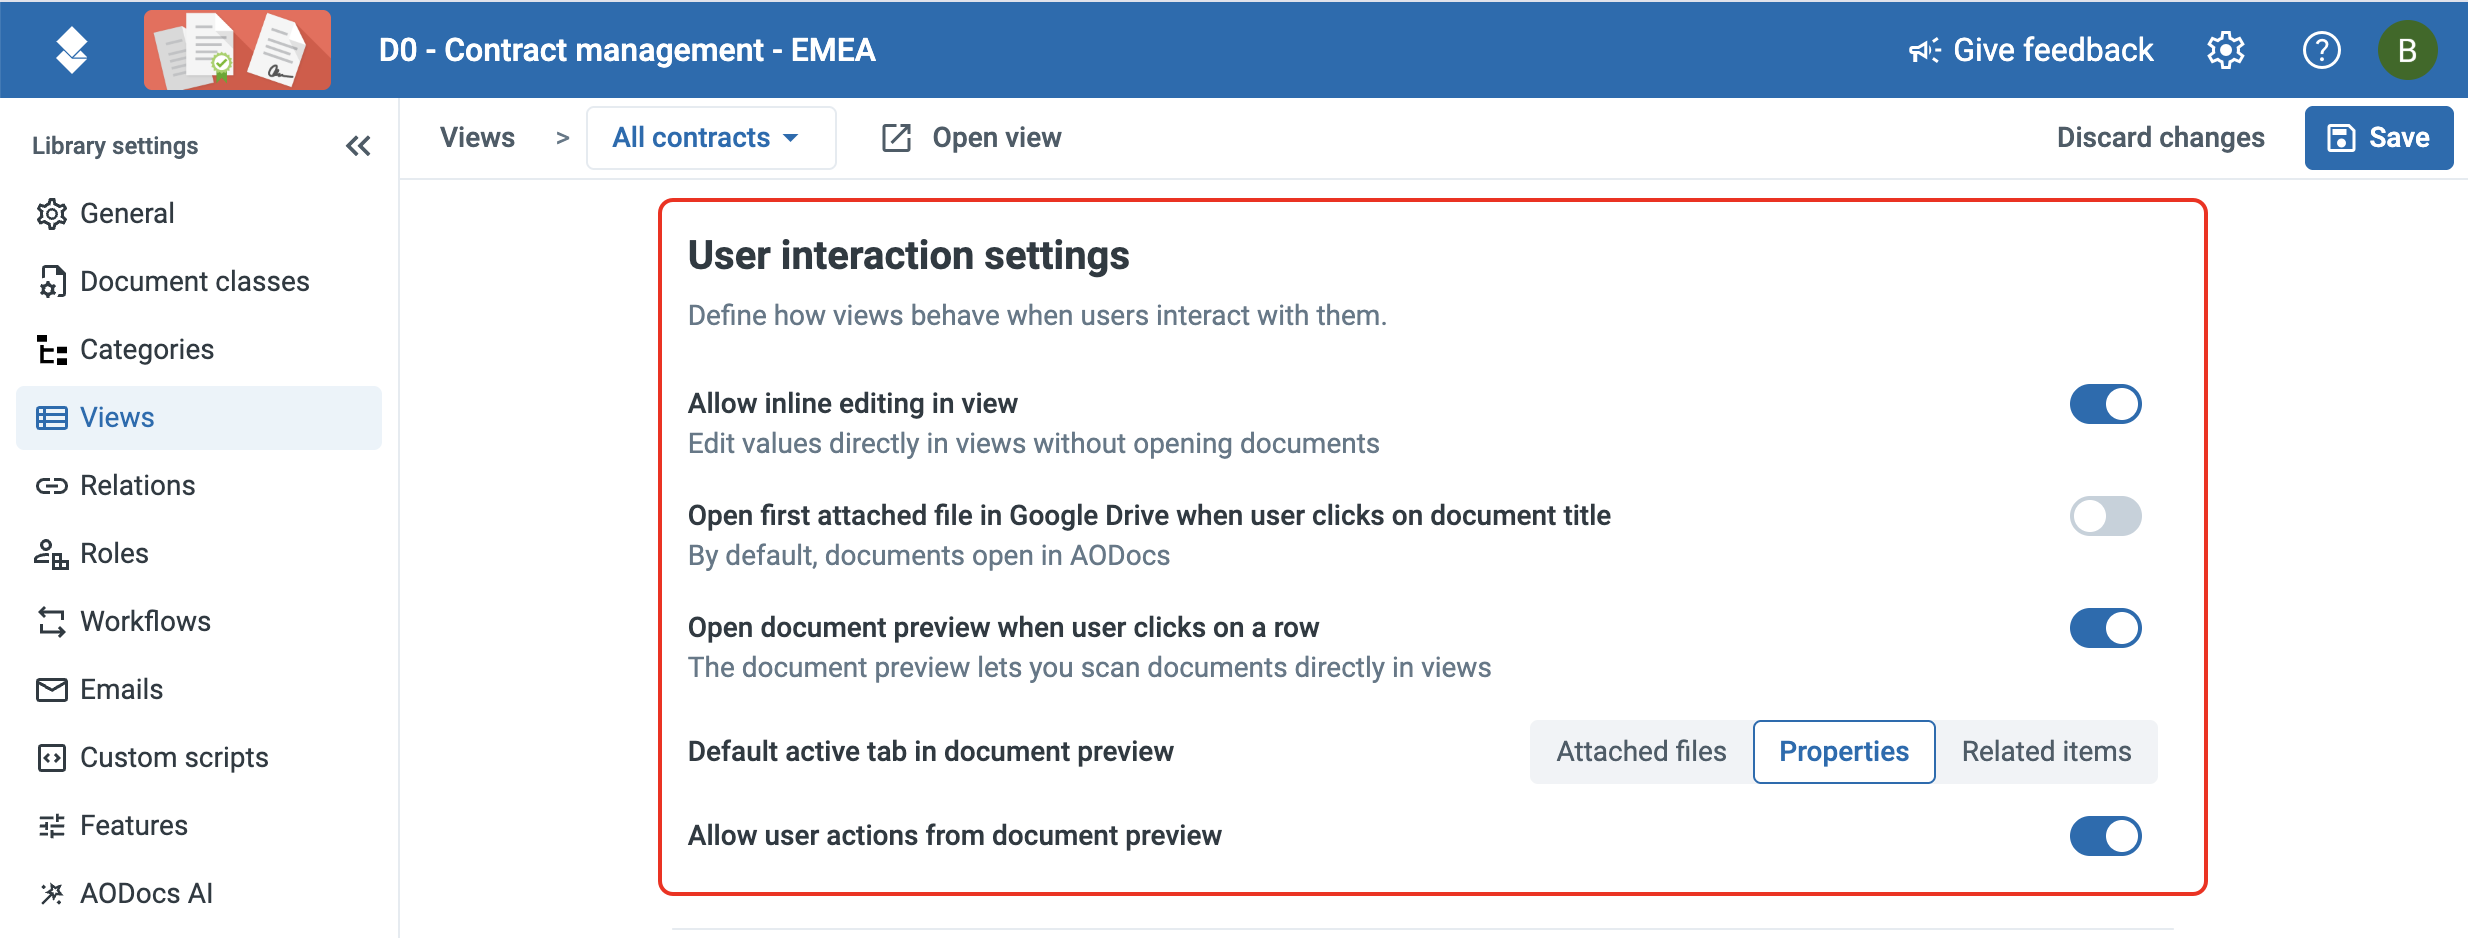The width and height of the screenshot is (2468, 938).
Task: Select Related items as default tab
Action: tap(2046, 752)
